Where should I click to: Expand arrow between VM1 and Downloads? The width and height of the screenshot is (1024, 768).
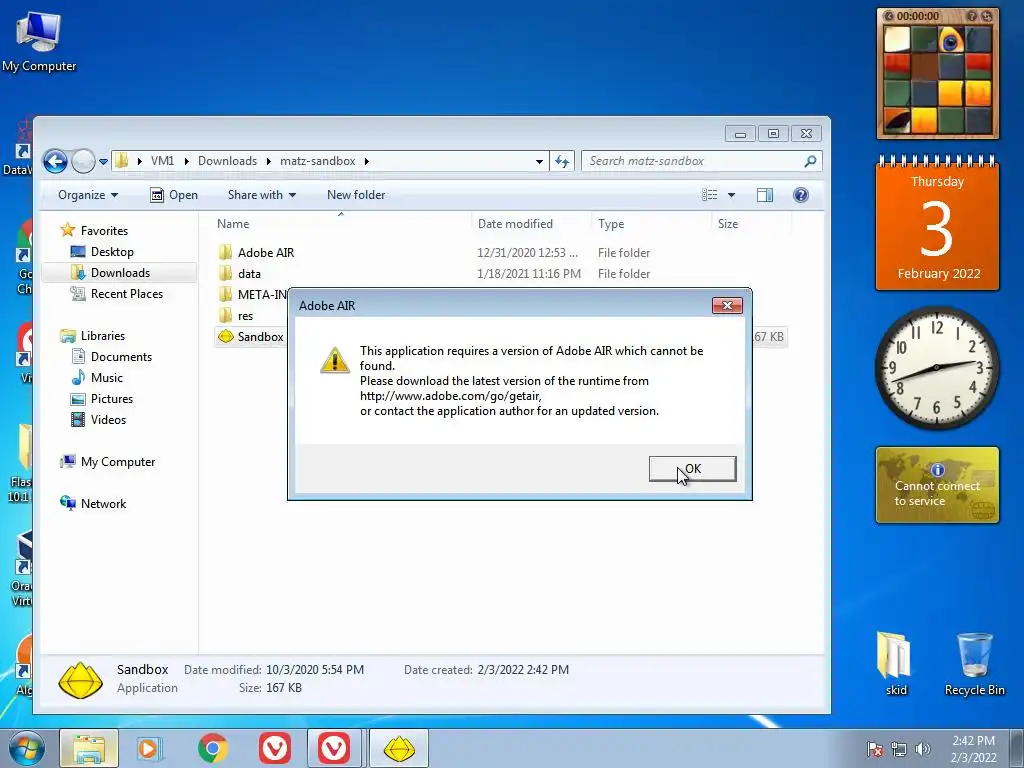(x=186, y=161)
